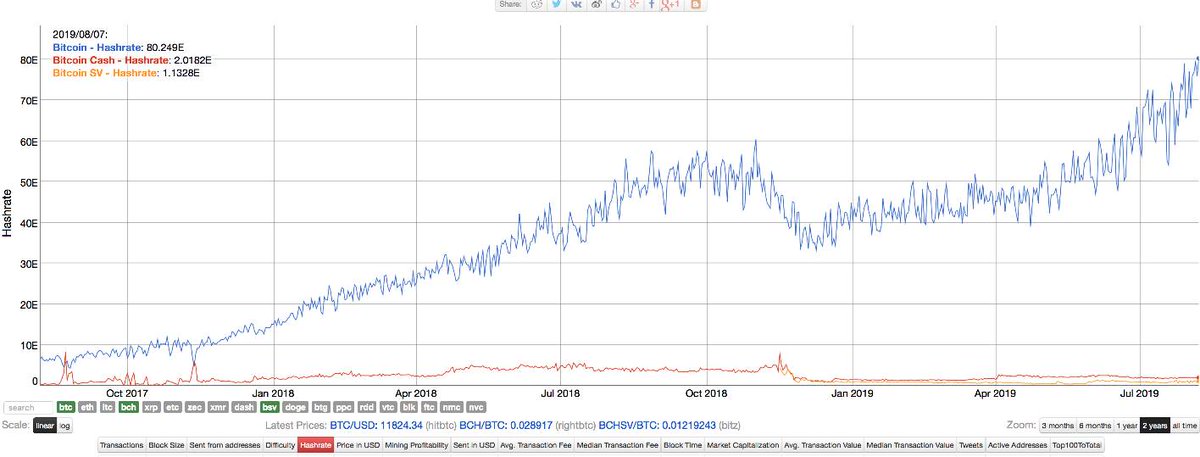Image resolution: width=1200 pixels, height=457 pixels.
Task: Open Market Capitalization tab
Action: 743,445
